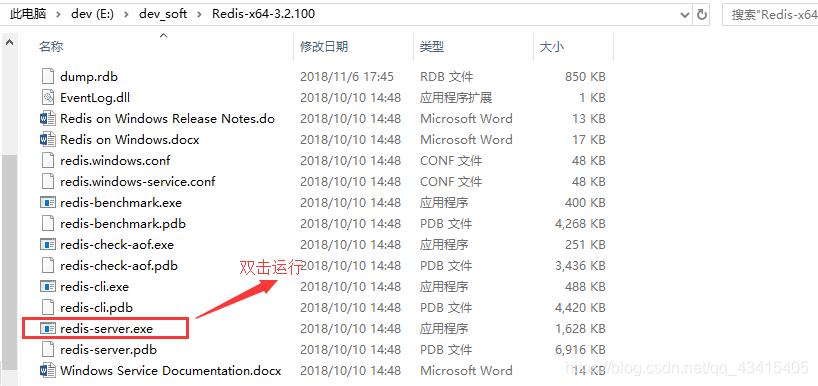Click the 4,420 KB size of redis-cli.pdb
The width and height of the screenshot is (818, 386).
pos(580,308)
